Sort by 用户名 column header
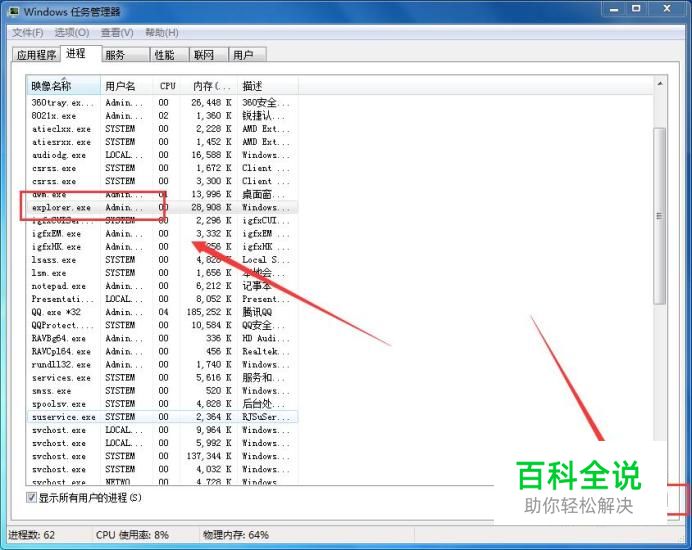This screenshot has height=550, width=692. coord(127,86)
